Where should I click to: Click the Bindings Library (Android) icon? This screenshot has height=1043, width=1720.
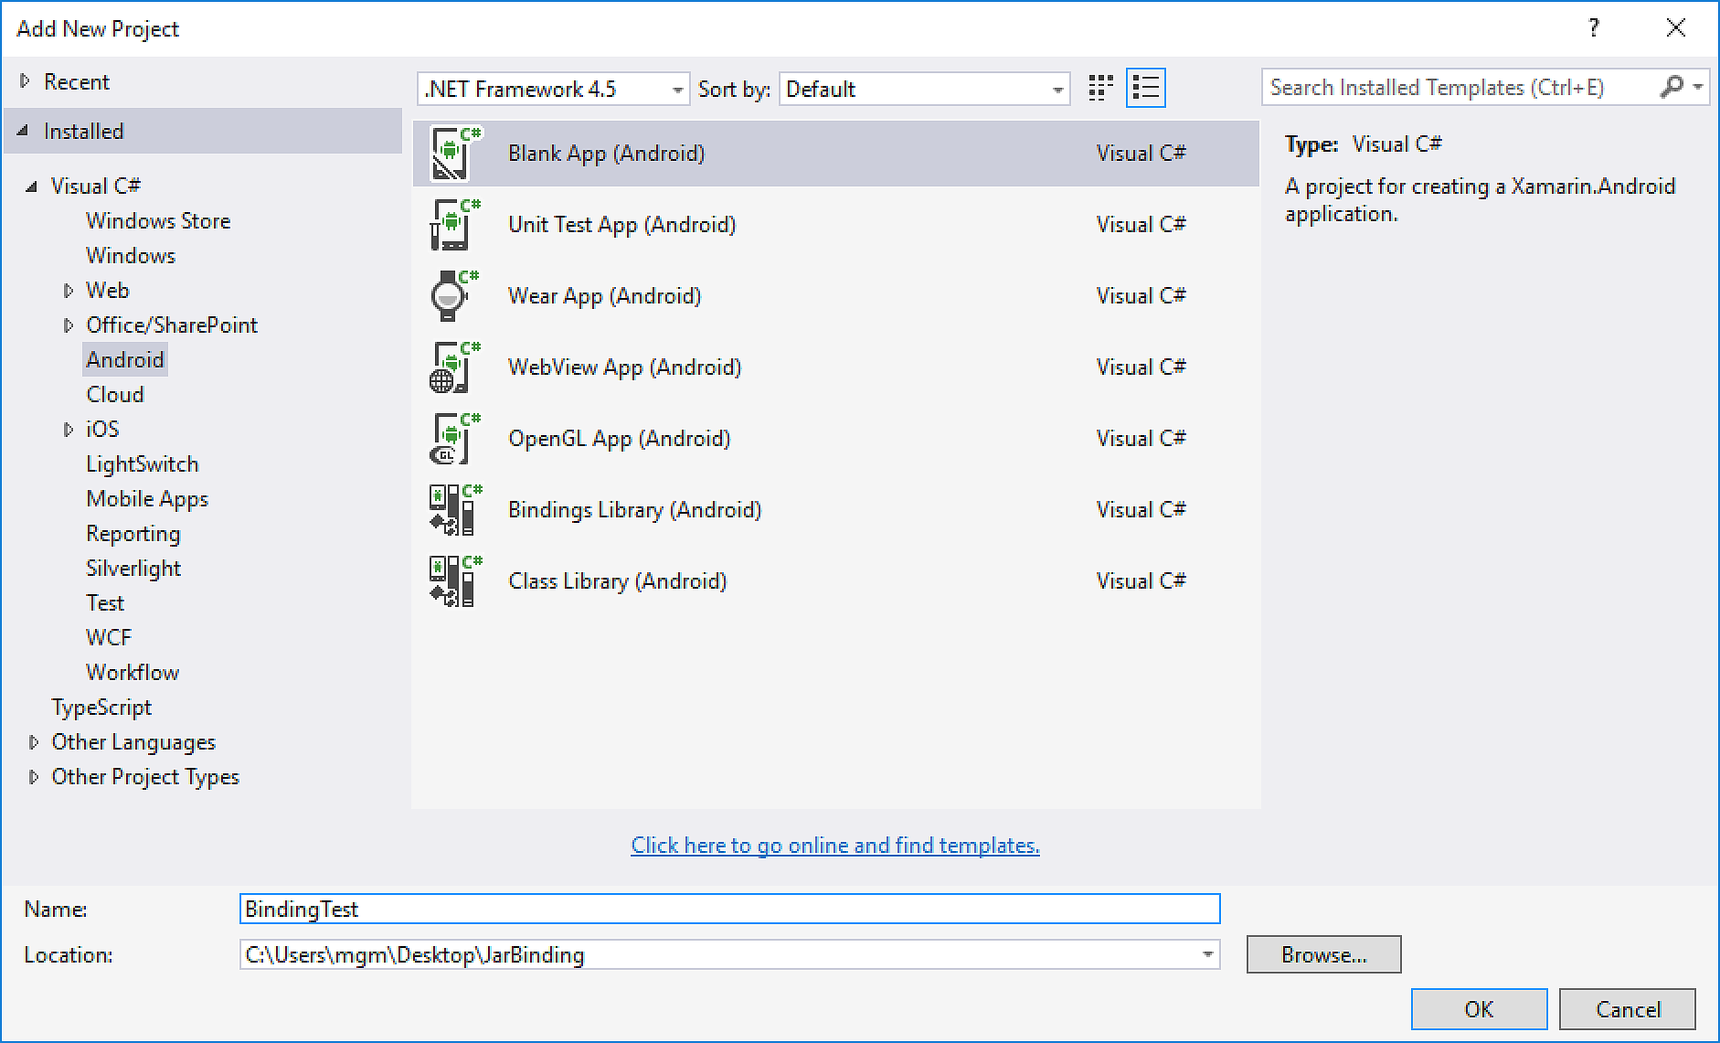(455, 510)
